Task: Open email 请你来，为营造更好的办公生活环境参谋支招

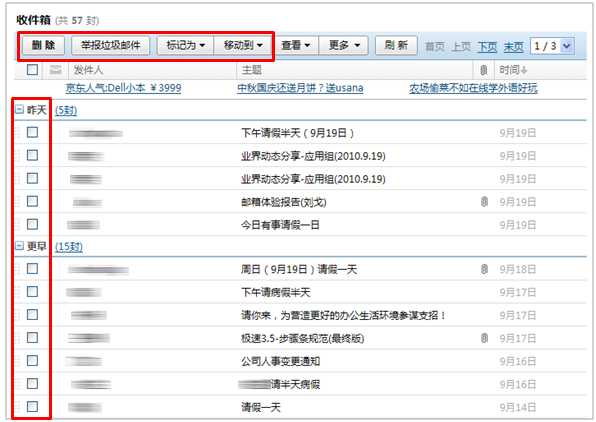Action: click(x=343, y=315)
